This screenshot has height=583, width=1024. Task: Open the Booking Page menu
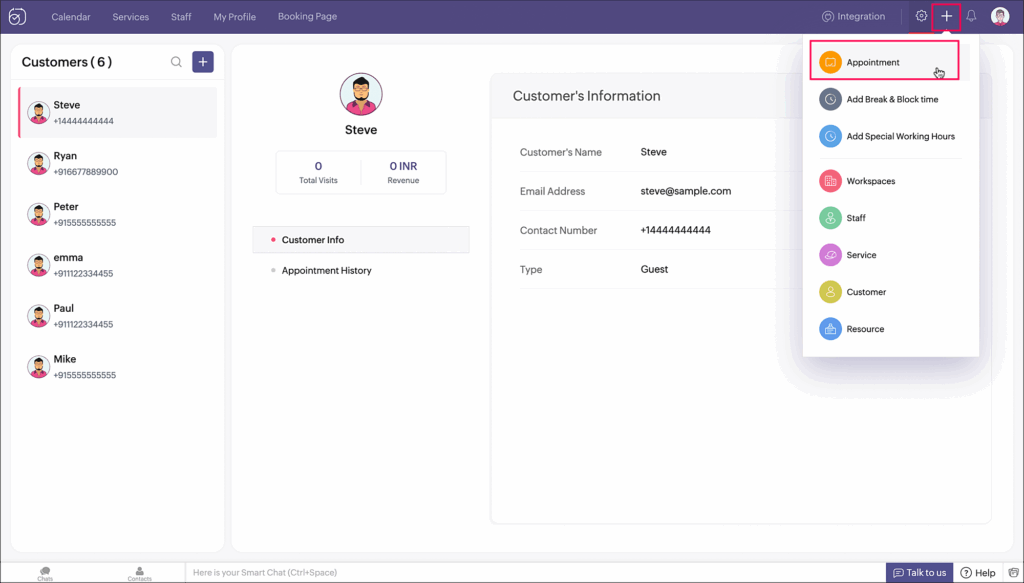coord(308,16)
